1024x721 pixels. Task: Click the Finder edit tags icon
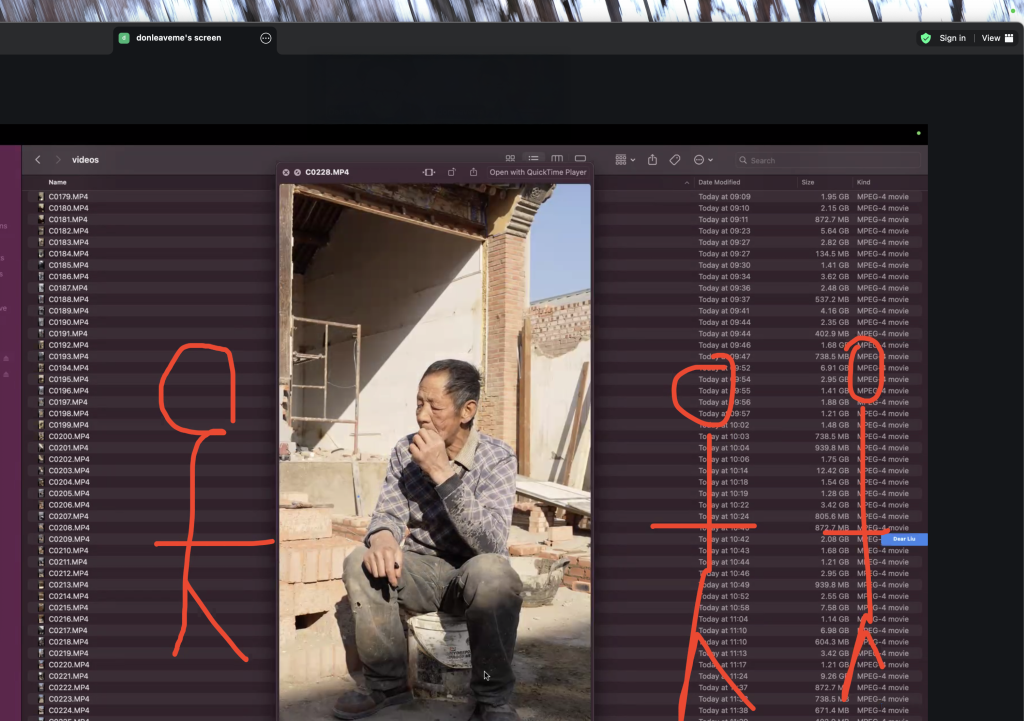click(675, 160)
